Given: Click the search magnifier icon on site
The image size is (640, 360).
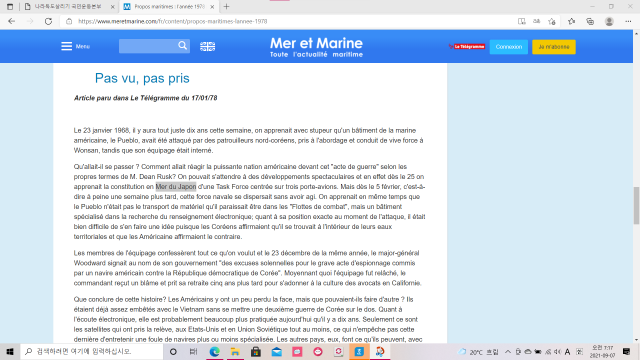Looking at the screenshot, I should pos(182,46).
